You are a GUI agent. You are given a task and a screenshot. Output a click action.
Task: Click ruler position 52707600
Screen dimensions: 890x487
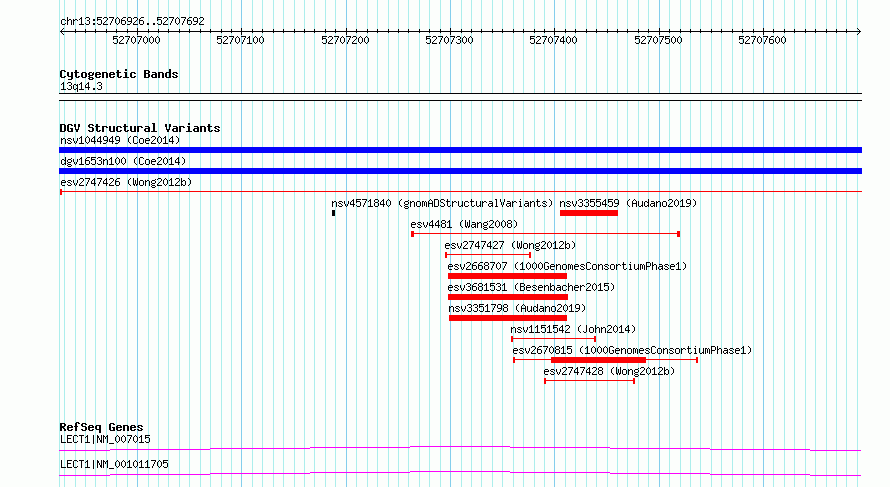[x=762, y=40]
